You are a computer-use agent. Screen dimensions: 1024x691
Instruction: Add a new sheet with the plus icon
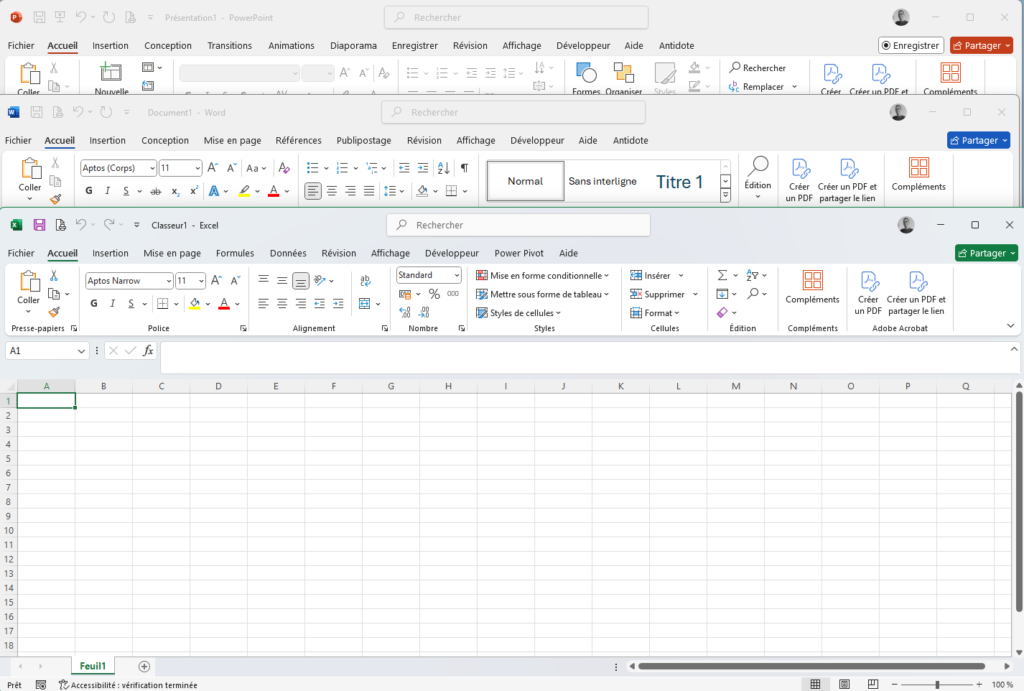coord(144,666)
